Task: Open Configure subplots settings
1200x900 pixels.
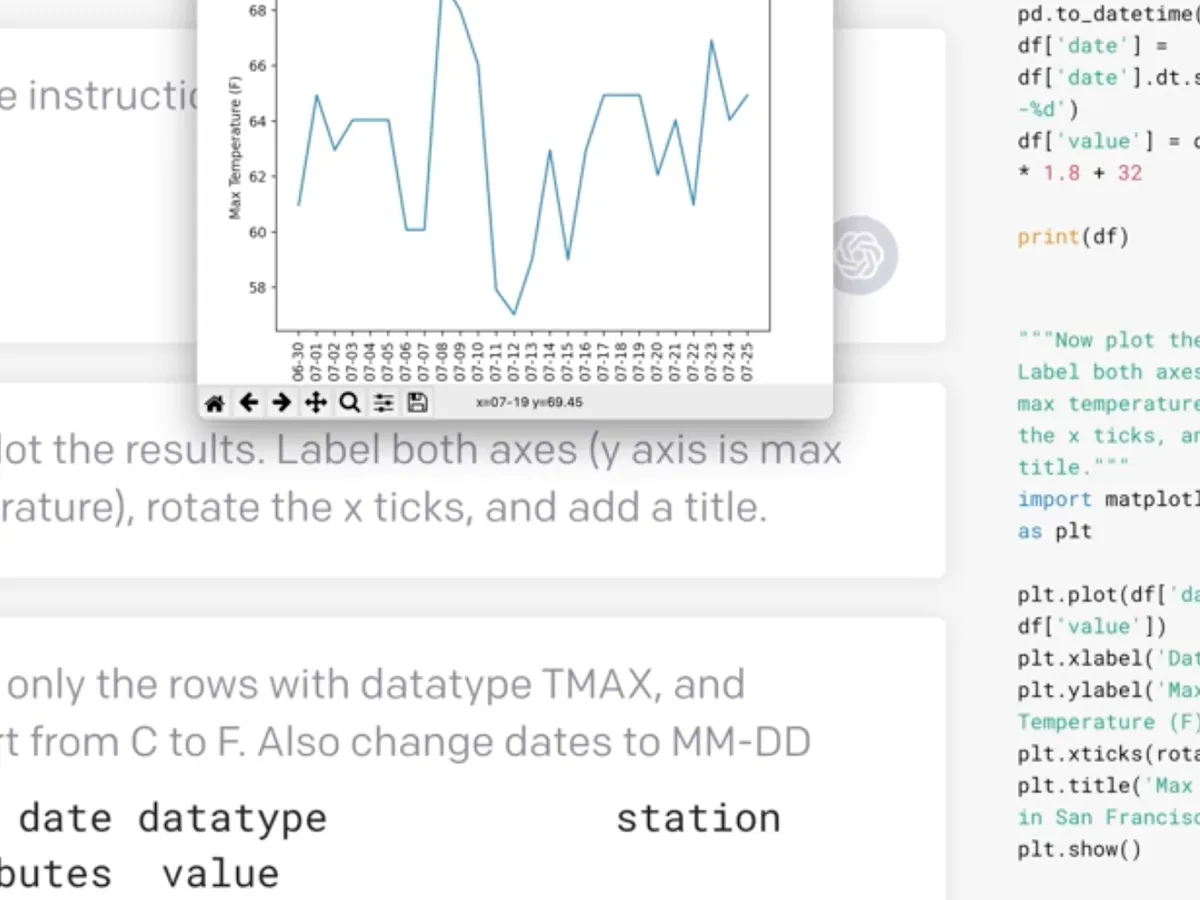Action: 384,403
